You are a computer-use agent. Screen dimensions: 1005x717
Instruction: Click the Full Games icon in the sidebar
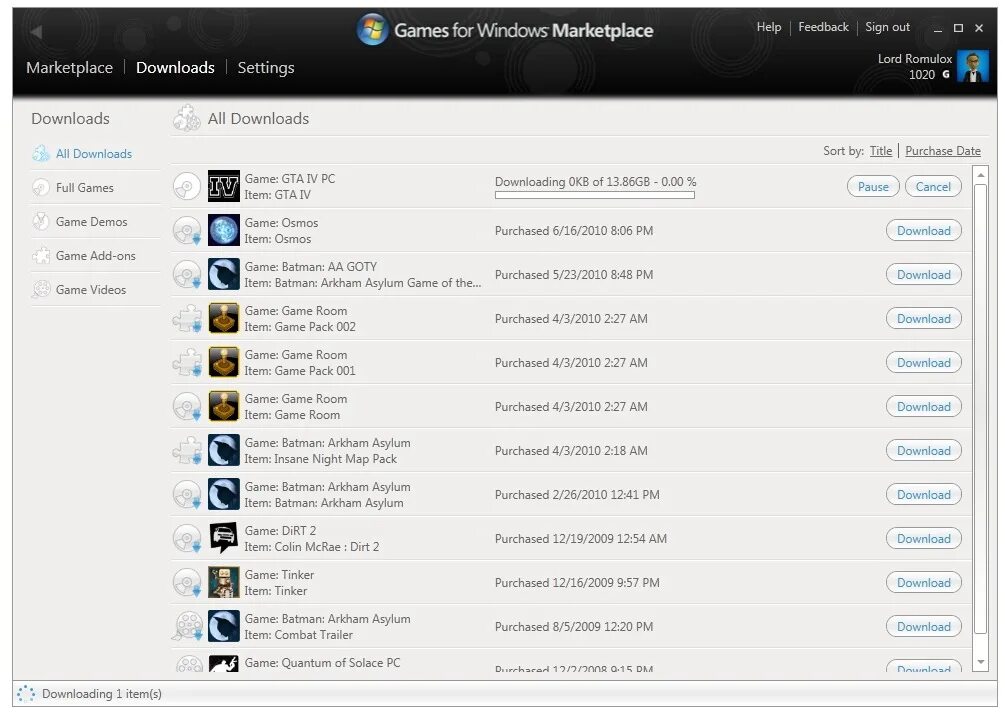click(39, 187)
